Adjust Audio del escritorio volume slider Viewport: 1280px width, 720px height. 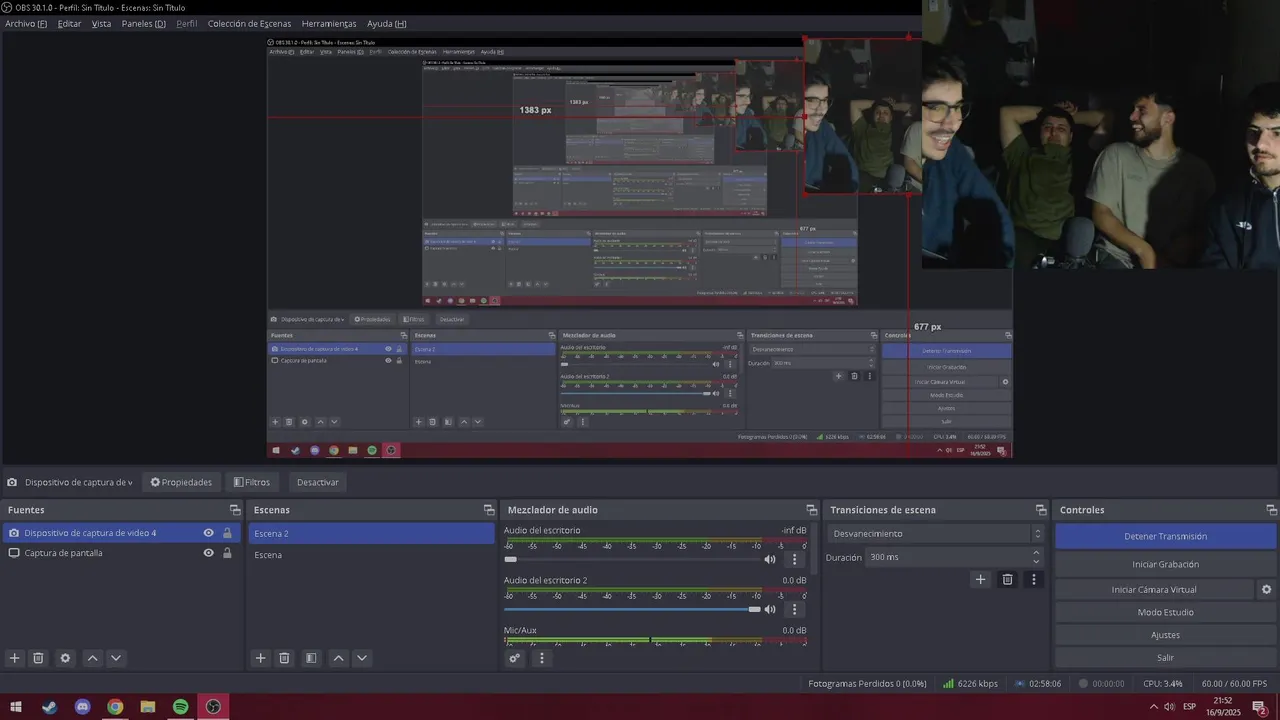[x=632, y=559]
